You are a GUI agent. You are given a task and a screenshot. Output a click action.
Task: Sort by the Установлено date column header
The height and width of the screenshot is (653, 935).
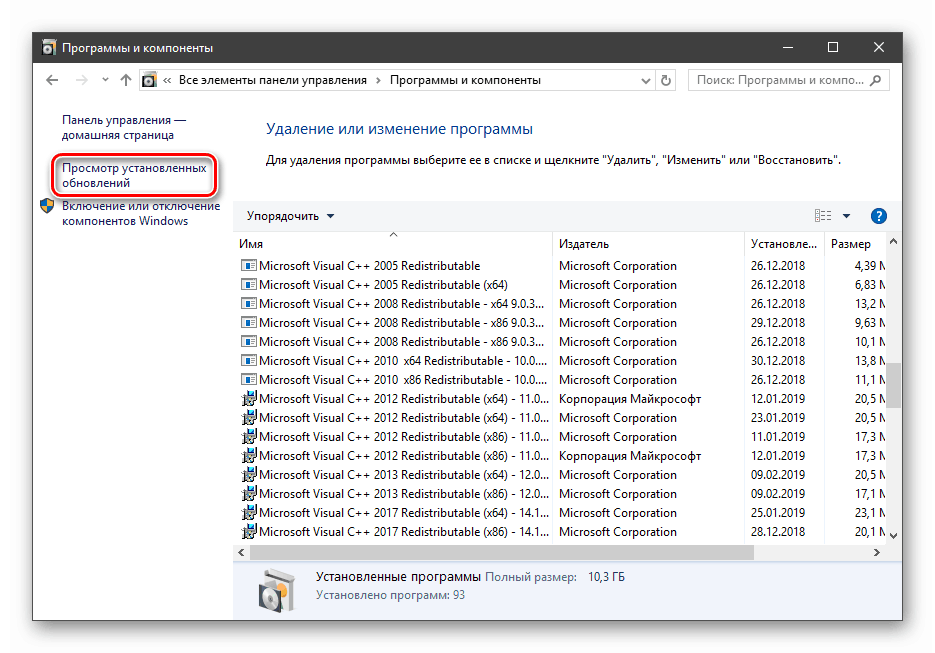pyautogui.click(x=785, y=244)
